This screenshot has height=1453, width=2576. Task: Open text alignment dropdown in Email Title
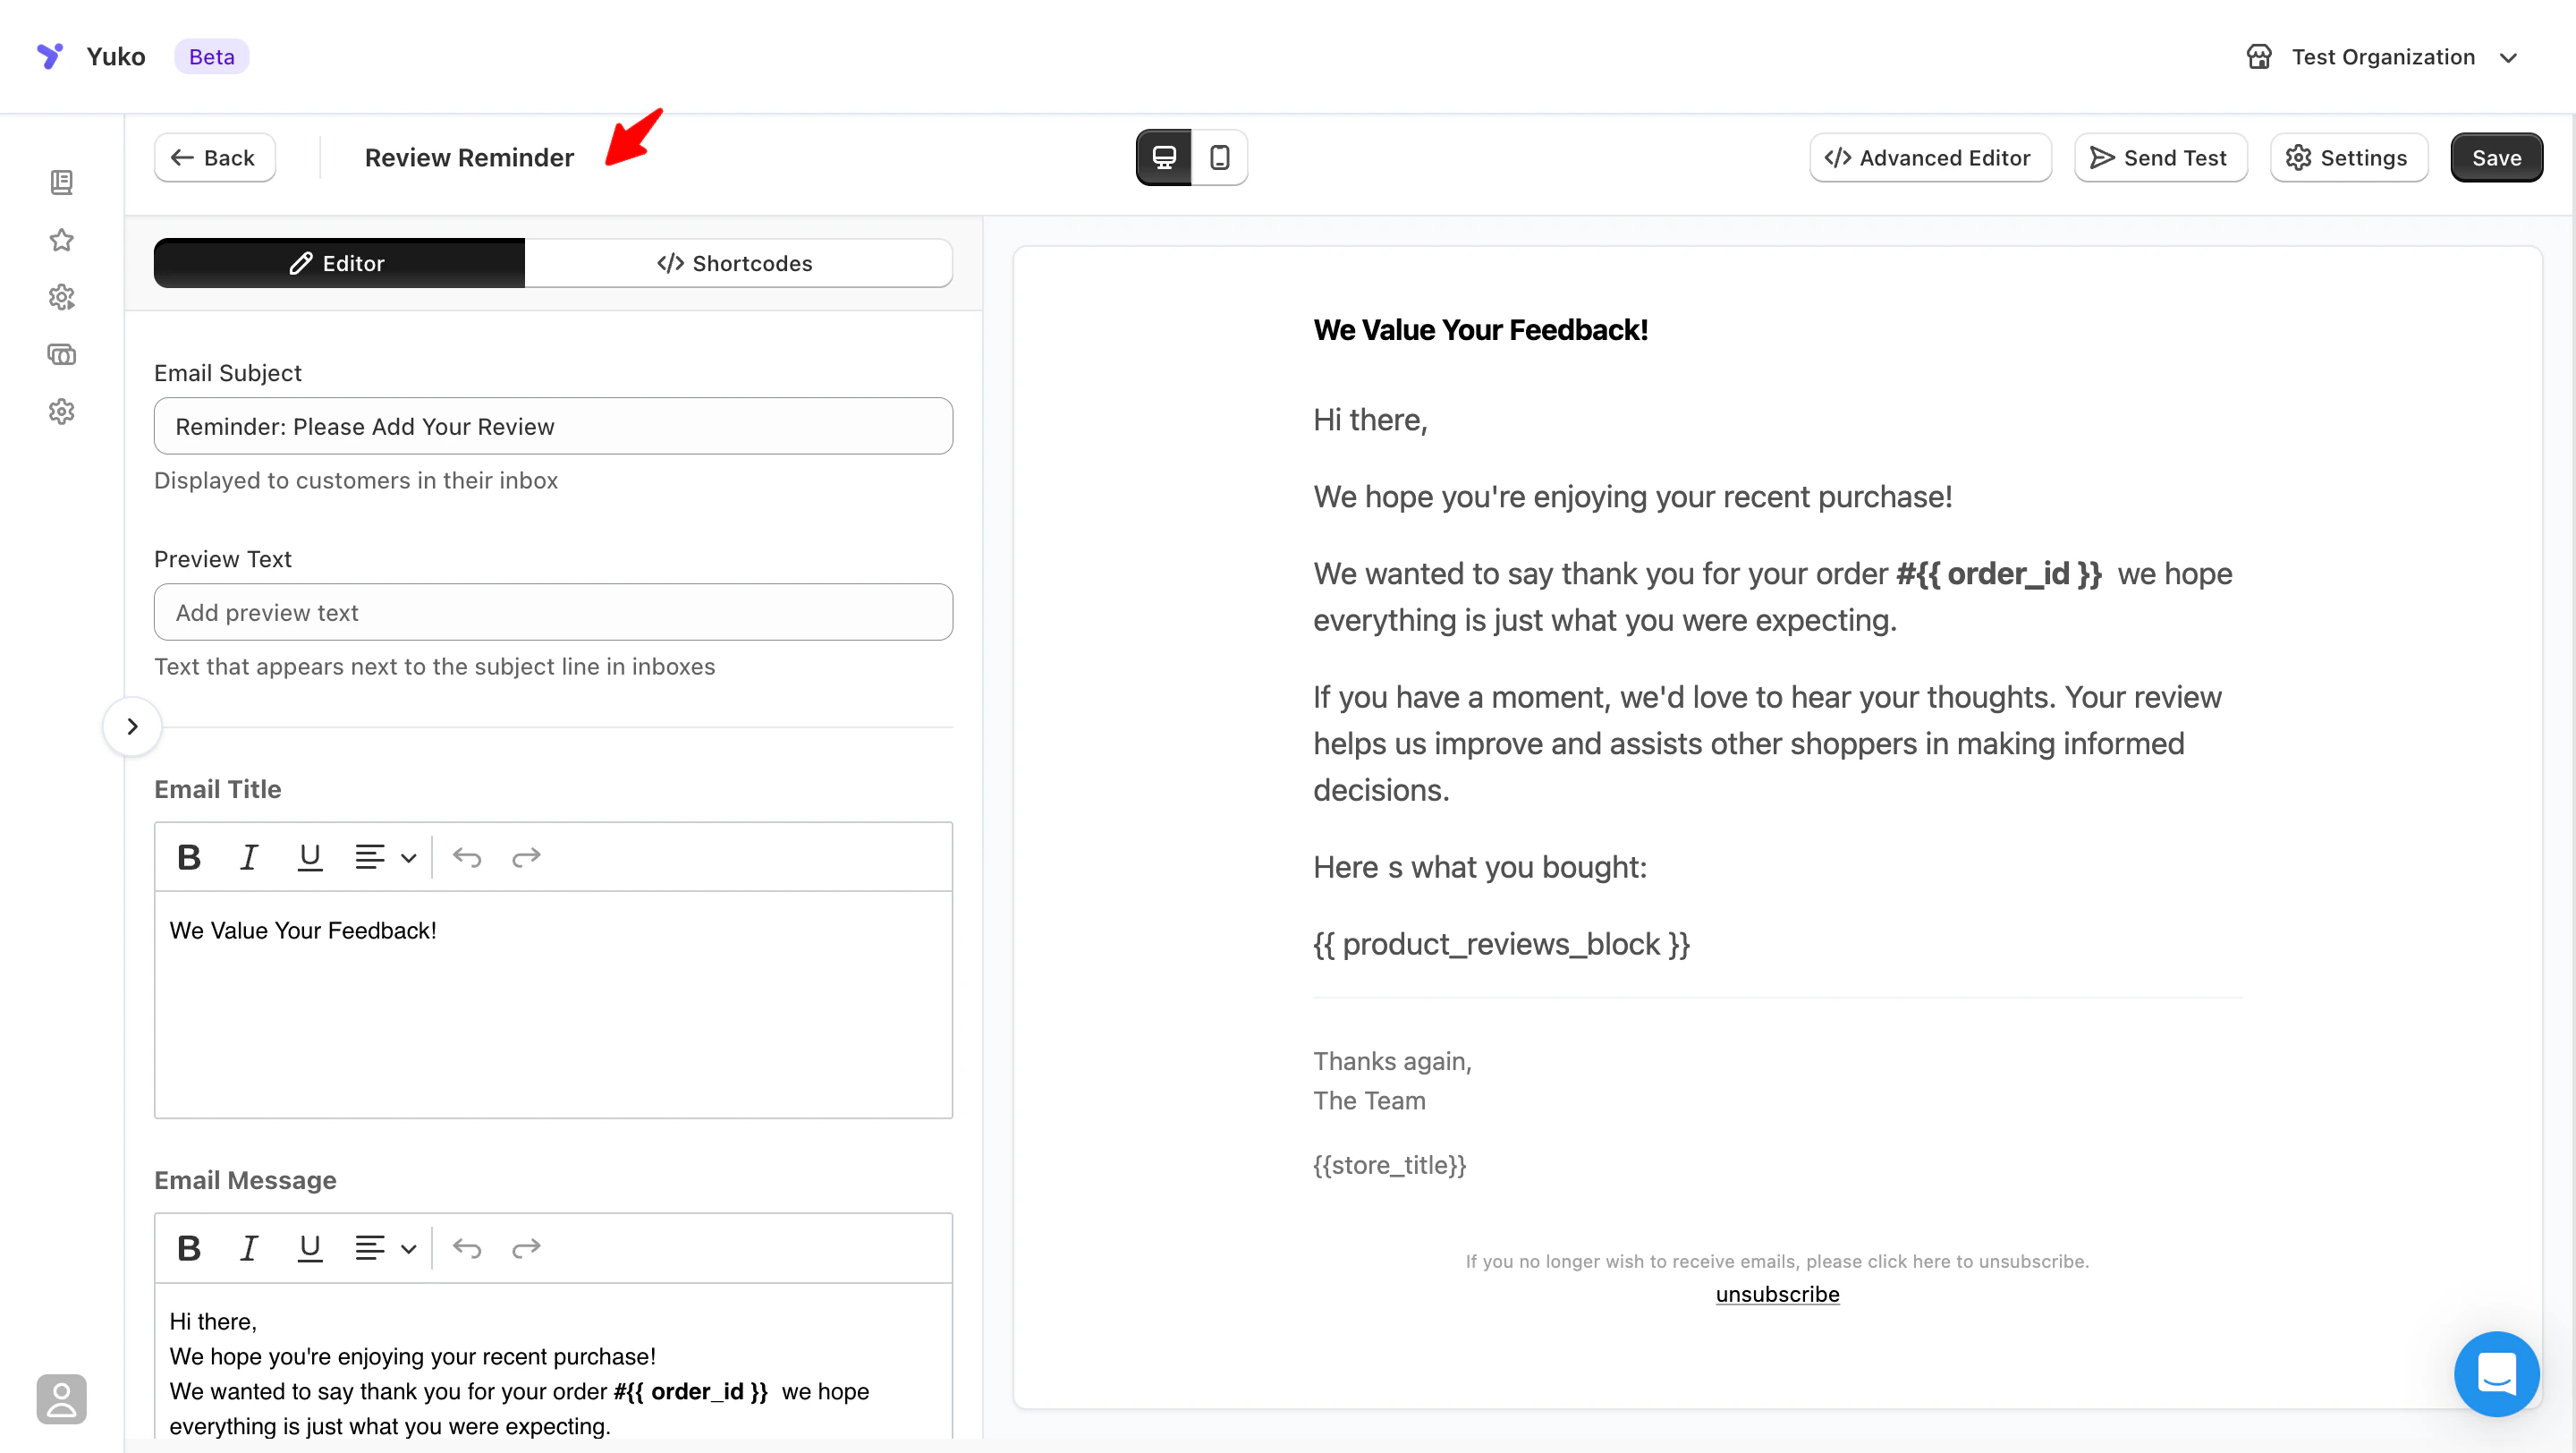tap(385, 857)
